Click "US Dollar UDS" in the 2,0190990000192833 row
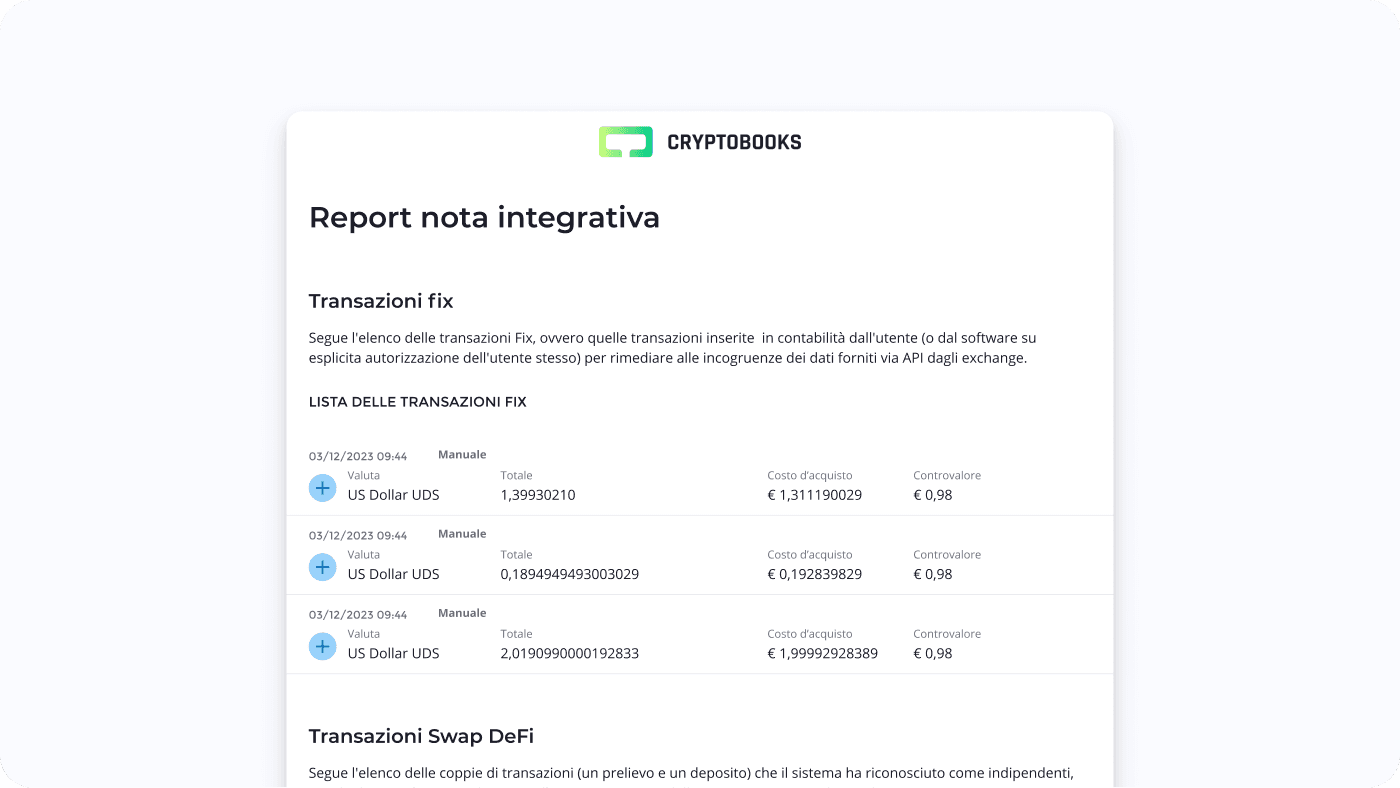 point(393,654)
